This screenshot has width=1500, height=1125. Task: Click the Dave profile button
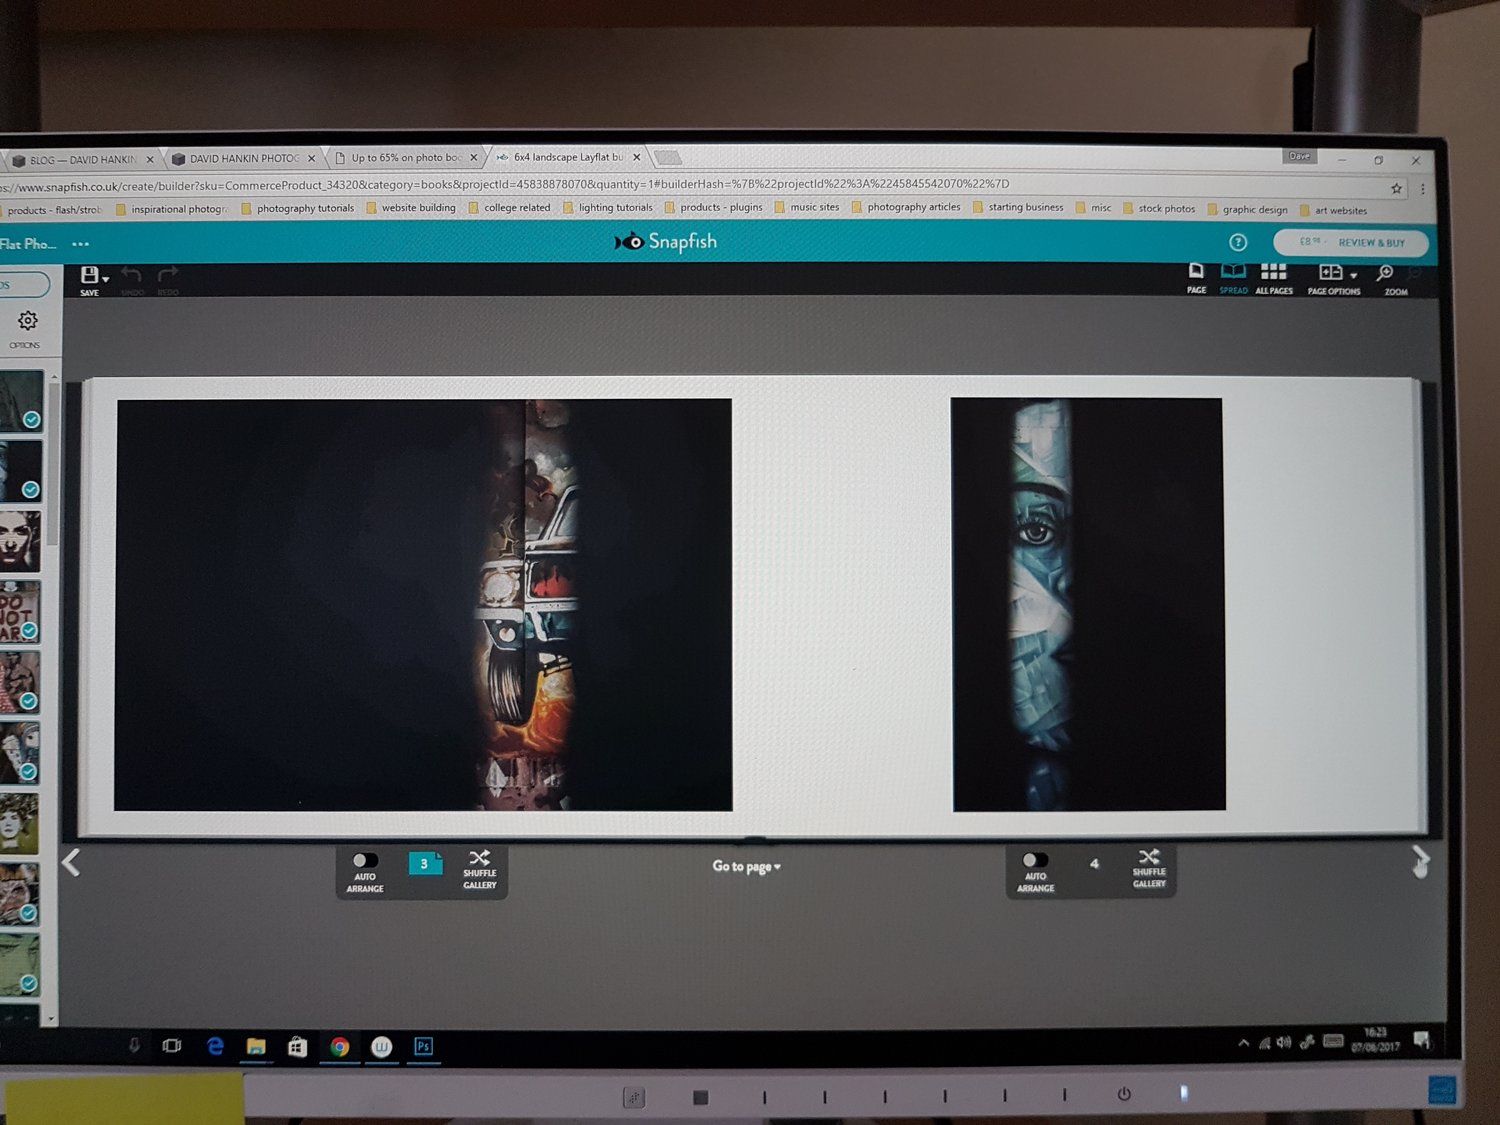click(x=1299, y=156)
